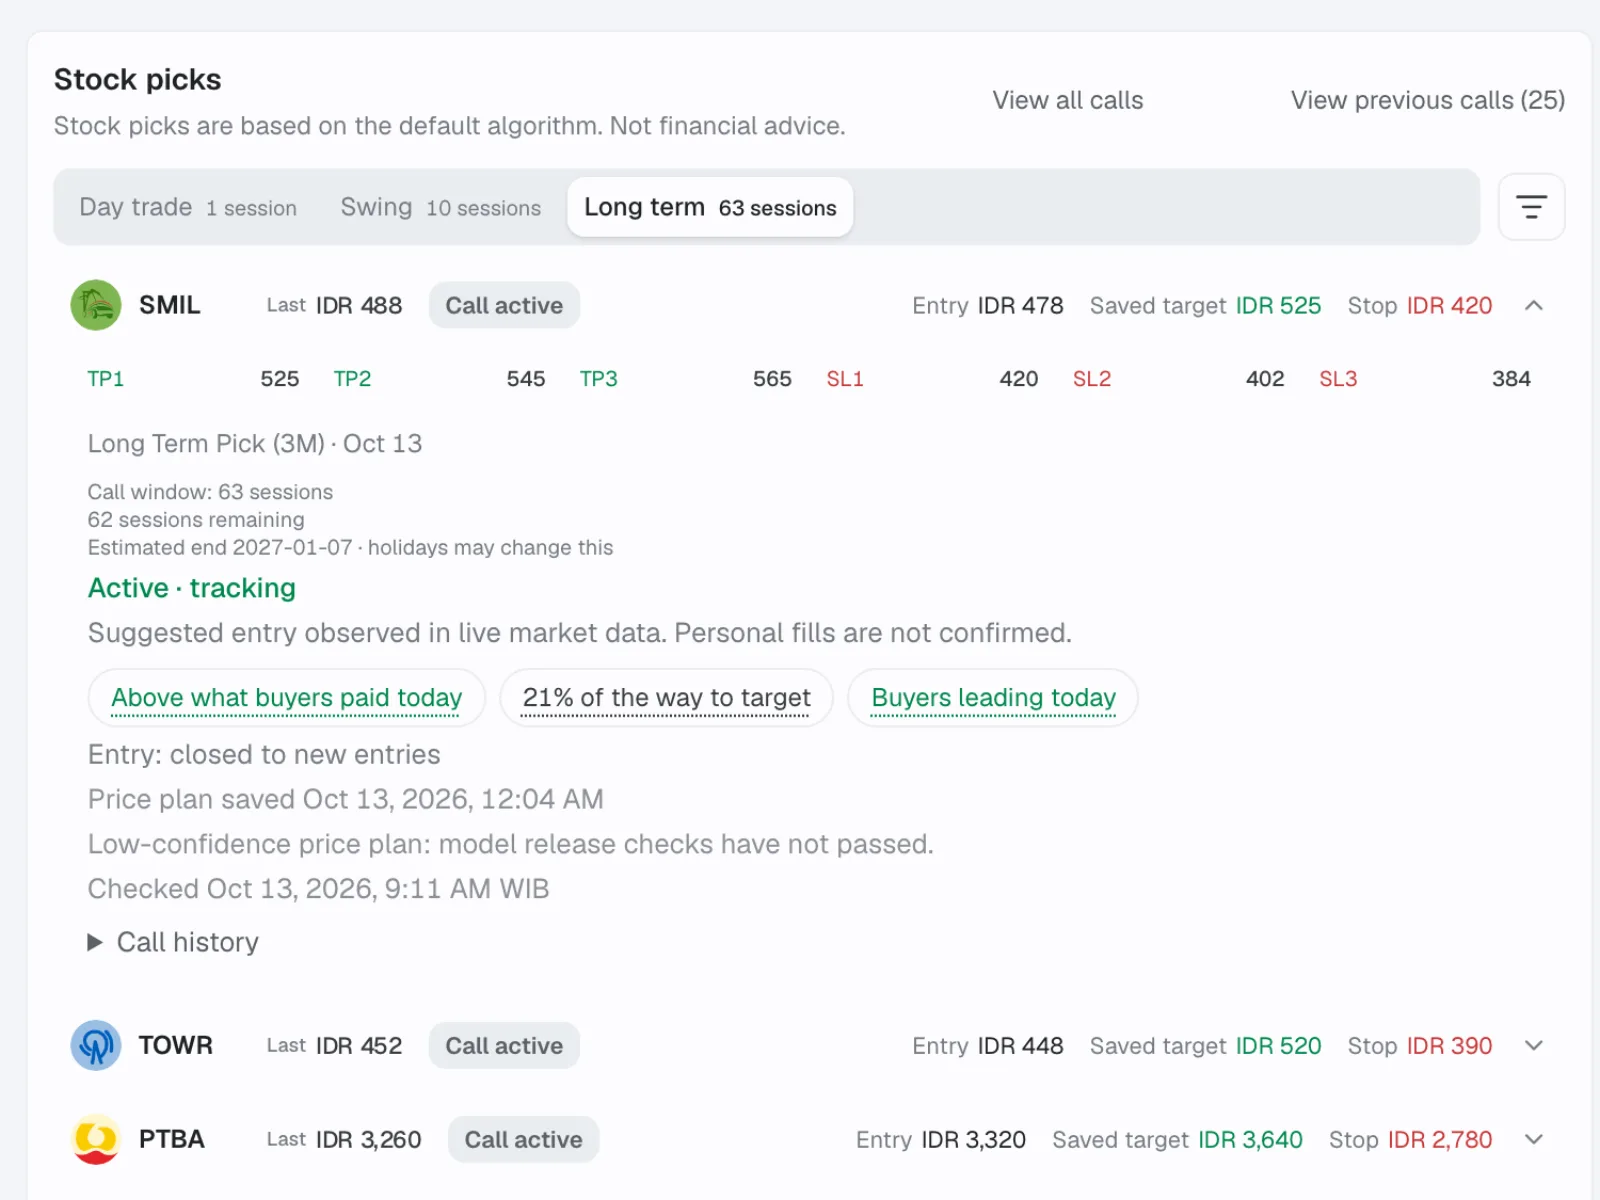Viewport: 1600px width, 1200px height.
Task: Click the PTBA company logo
Action: [96, 1139]
